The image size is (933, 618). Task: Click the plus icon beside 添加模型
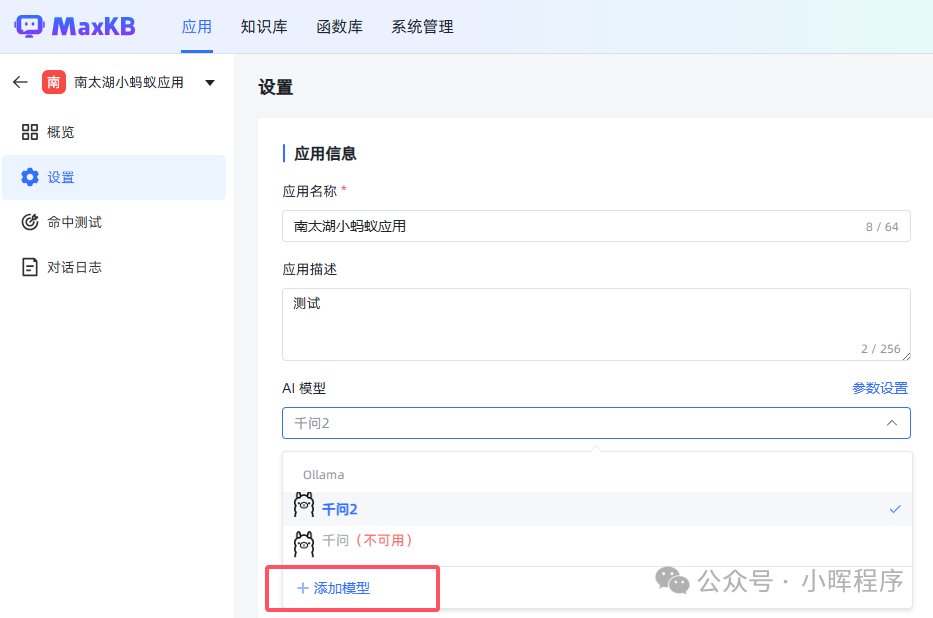tap(302, 588)
